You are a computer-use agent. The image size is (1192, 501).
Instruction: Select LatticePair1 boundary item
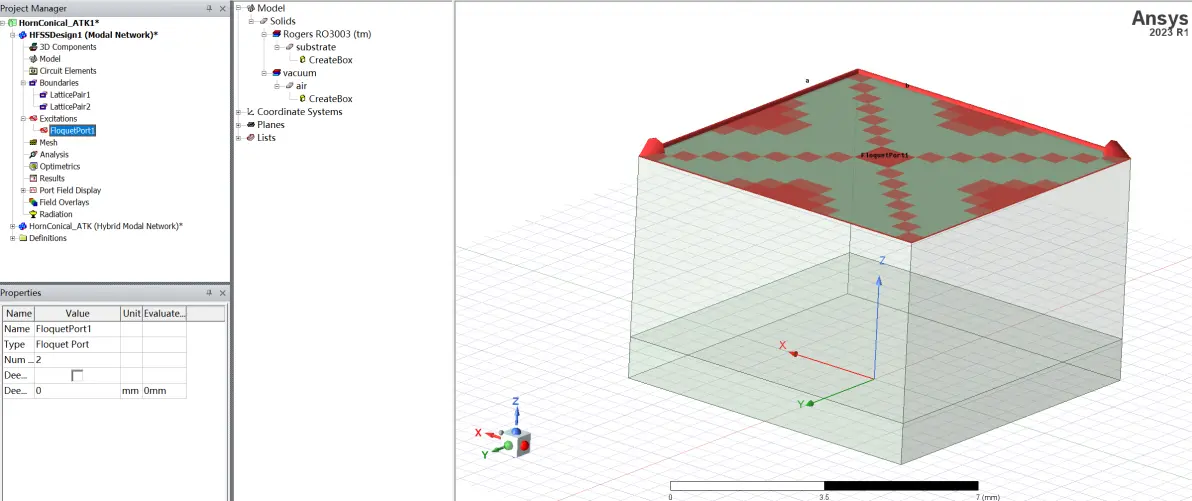point(70,95)
